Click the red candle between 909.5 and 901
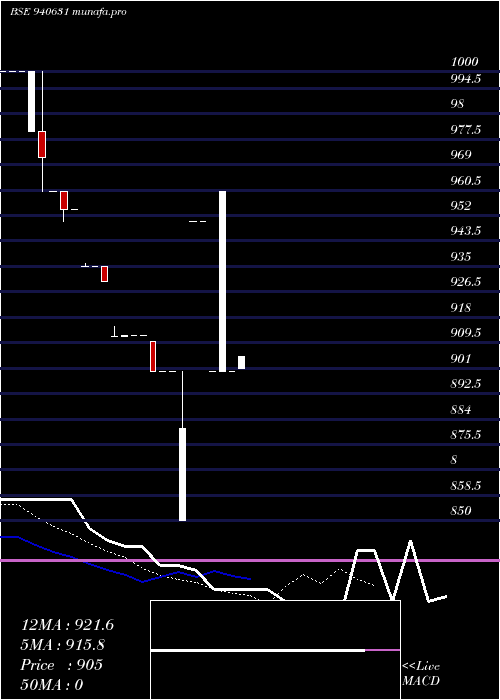 coord(153,356)
